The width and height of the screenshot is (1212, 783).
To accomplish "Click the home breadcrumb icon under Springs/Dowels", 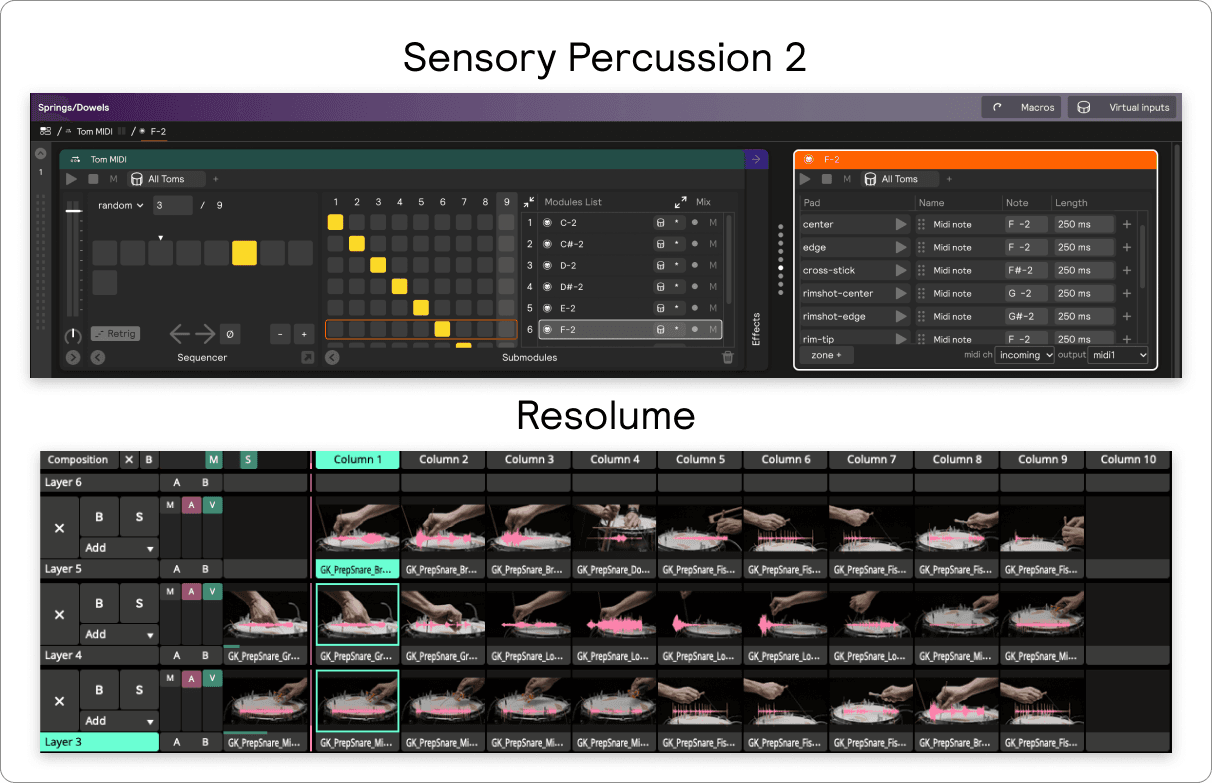I will [45, 131].
